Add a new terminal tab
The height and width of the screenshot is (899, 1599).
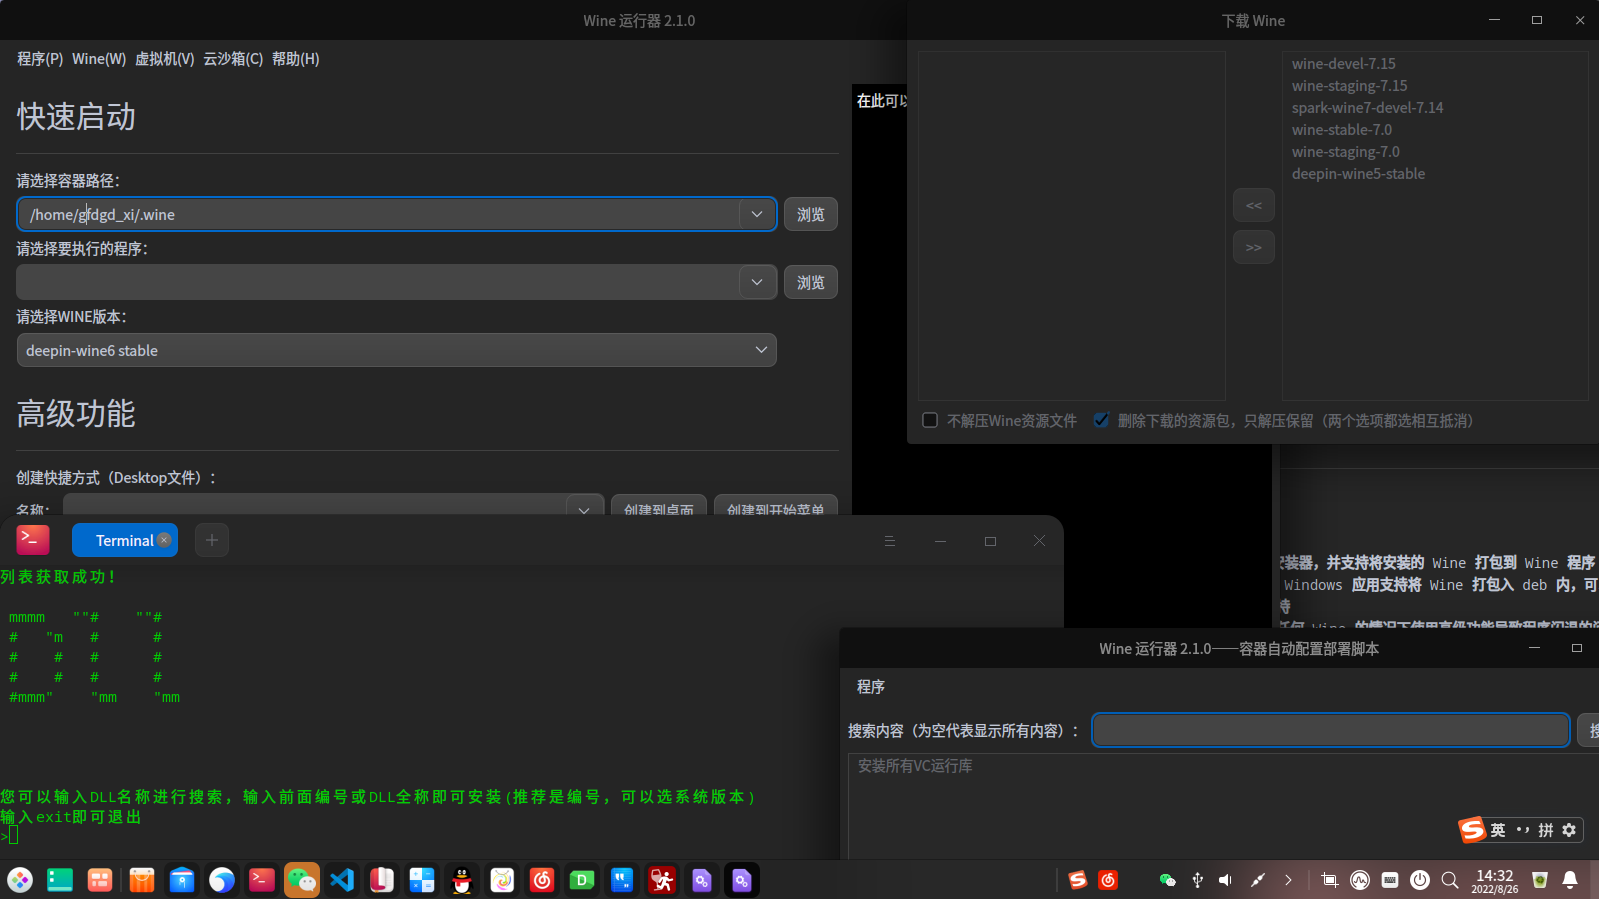(211, 540)
